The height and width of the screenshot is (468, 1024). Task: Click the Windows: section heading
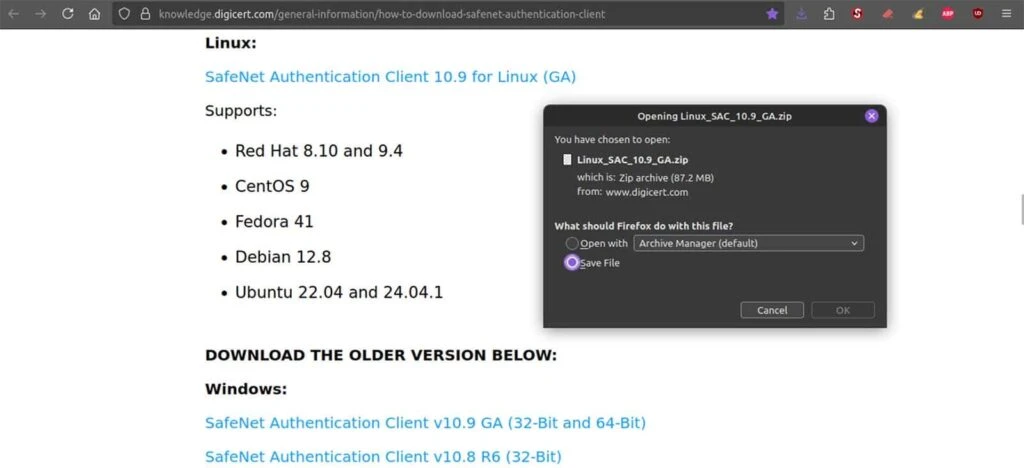pos(246,390)
